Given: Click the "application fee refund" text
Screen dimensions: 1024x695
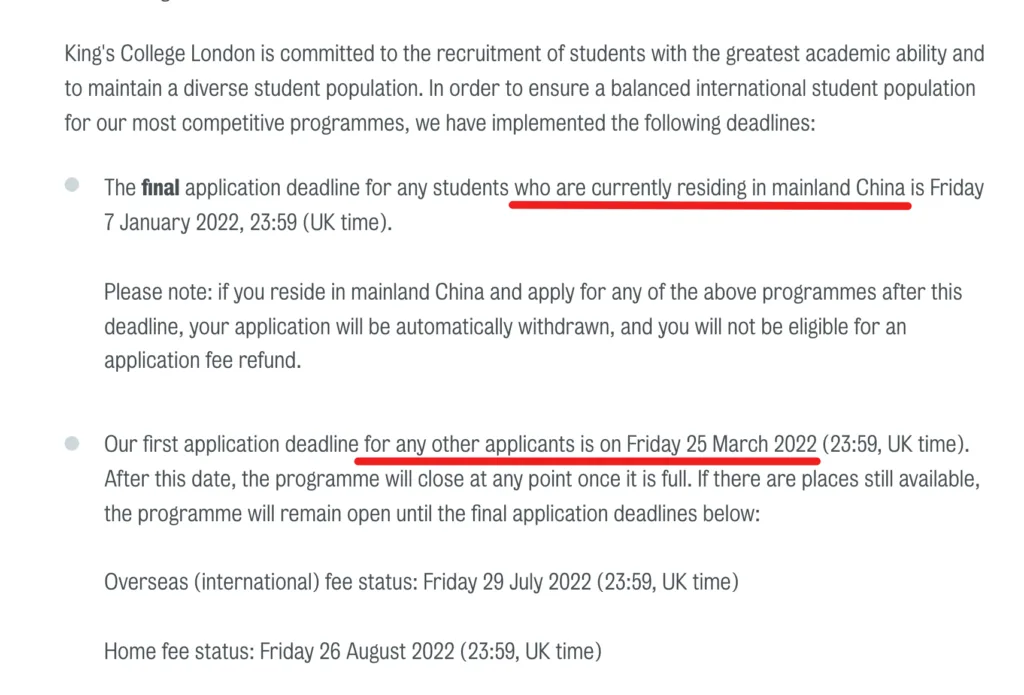Looking at the screenshot, I should point(202,361).
